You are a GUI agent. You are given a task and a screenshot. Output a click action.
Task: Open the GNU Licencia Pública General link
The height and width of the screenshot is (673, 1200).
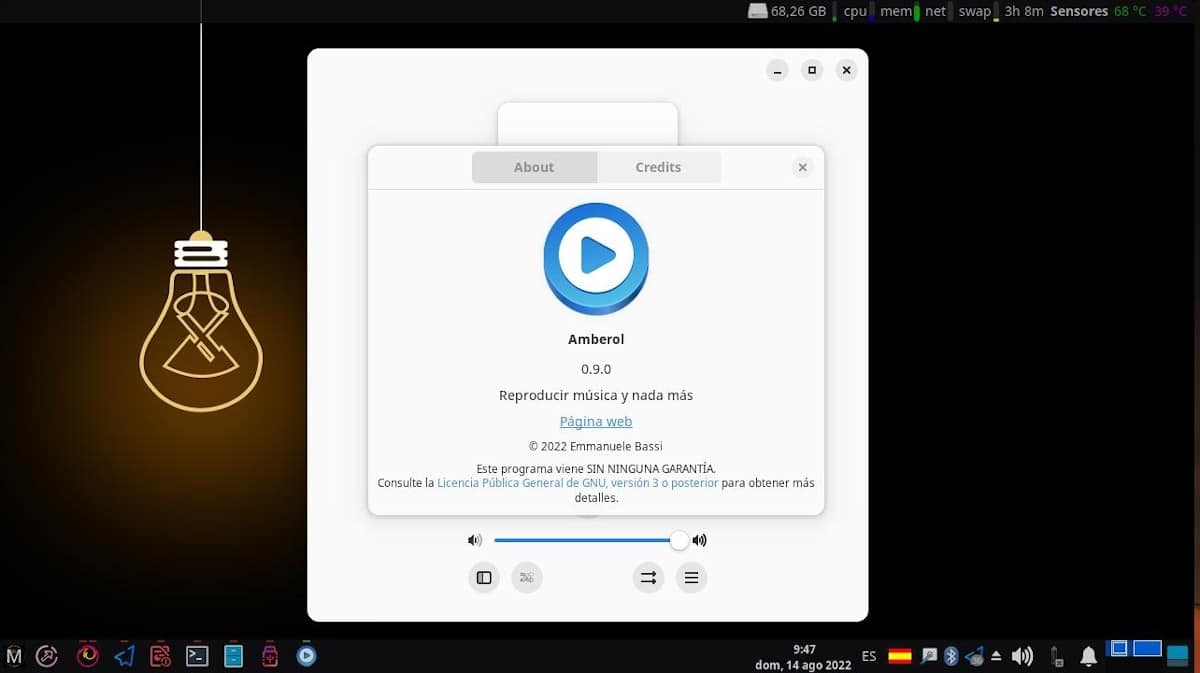pos(577,483)
